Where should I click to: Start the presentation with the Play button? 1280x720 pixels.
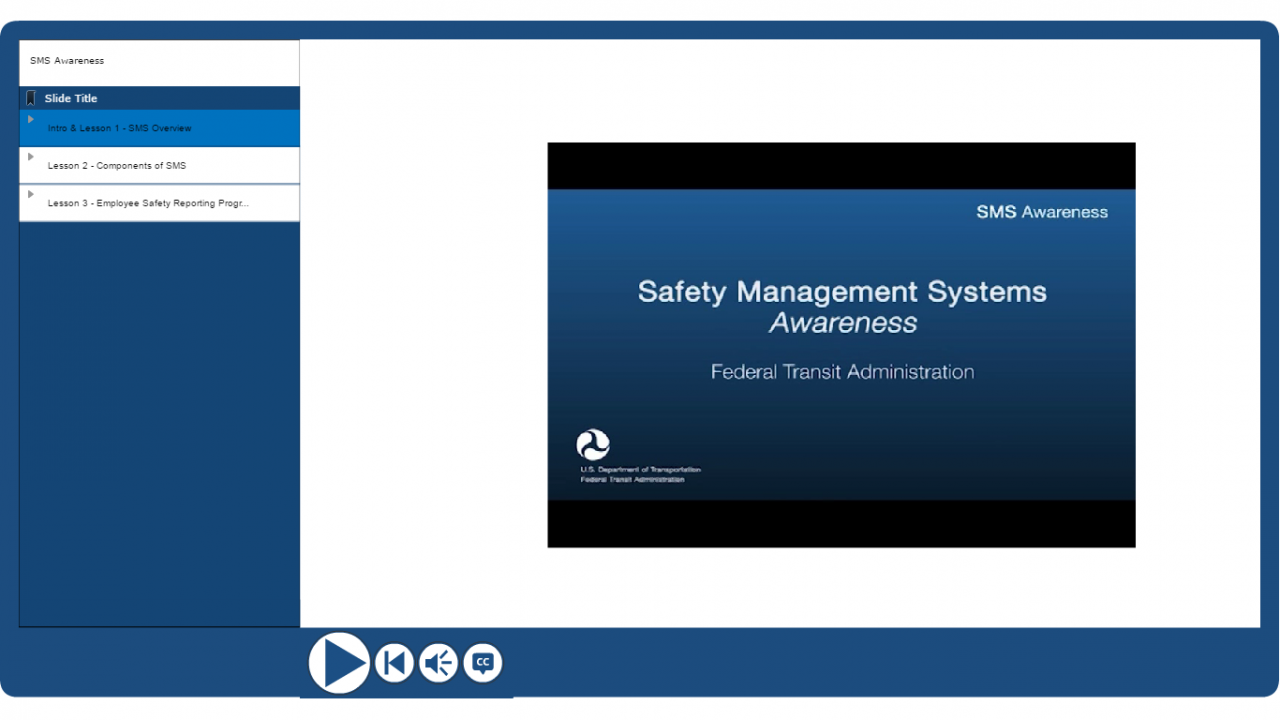339,662
